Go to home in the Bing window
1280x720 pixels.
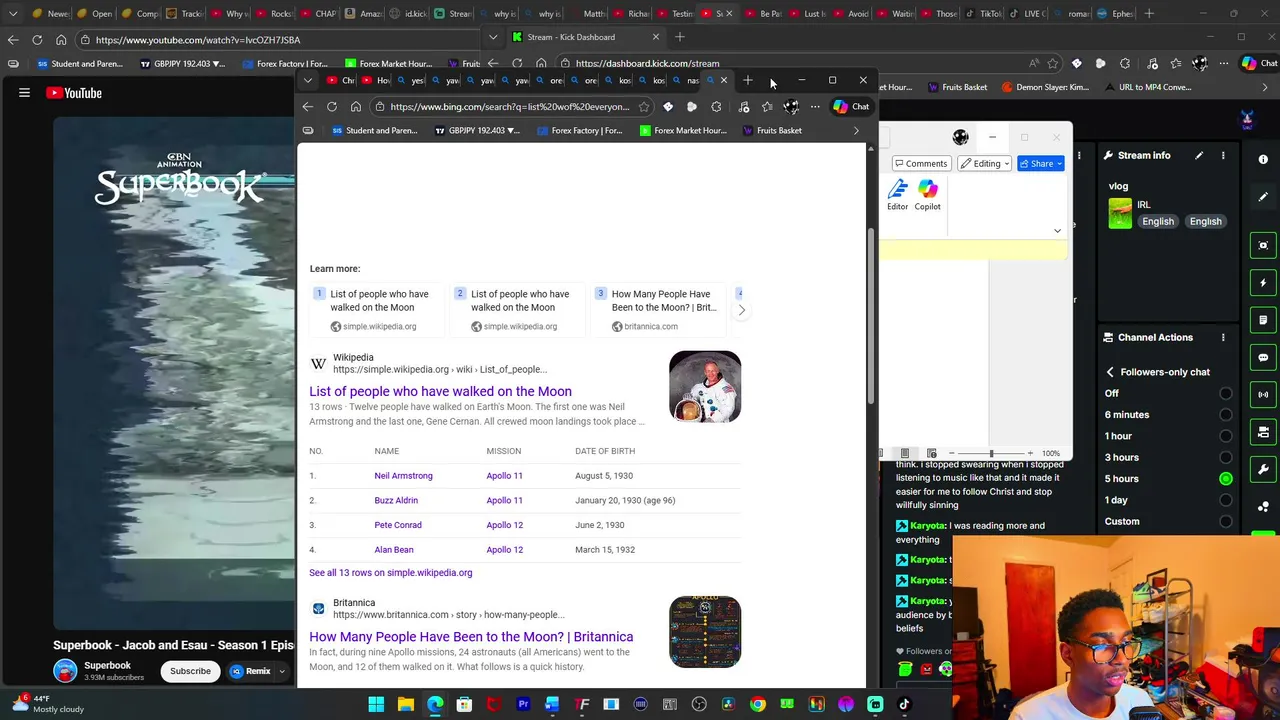point(356,107)
